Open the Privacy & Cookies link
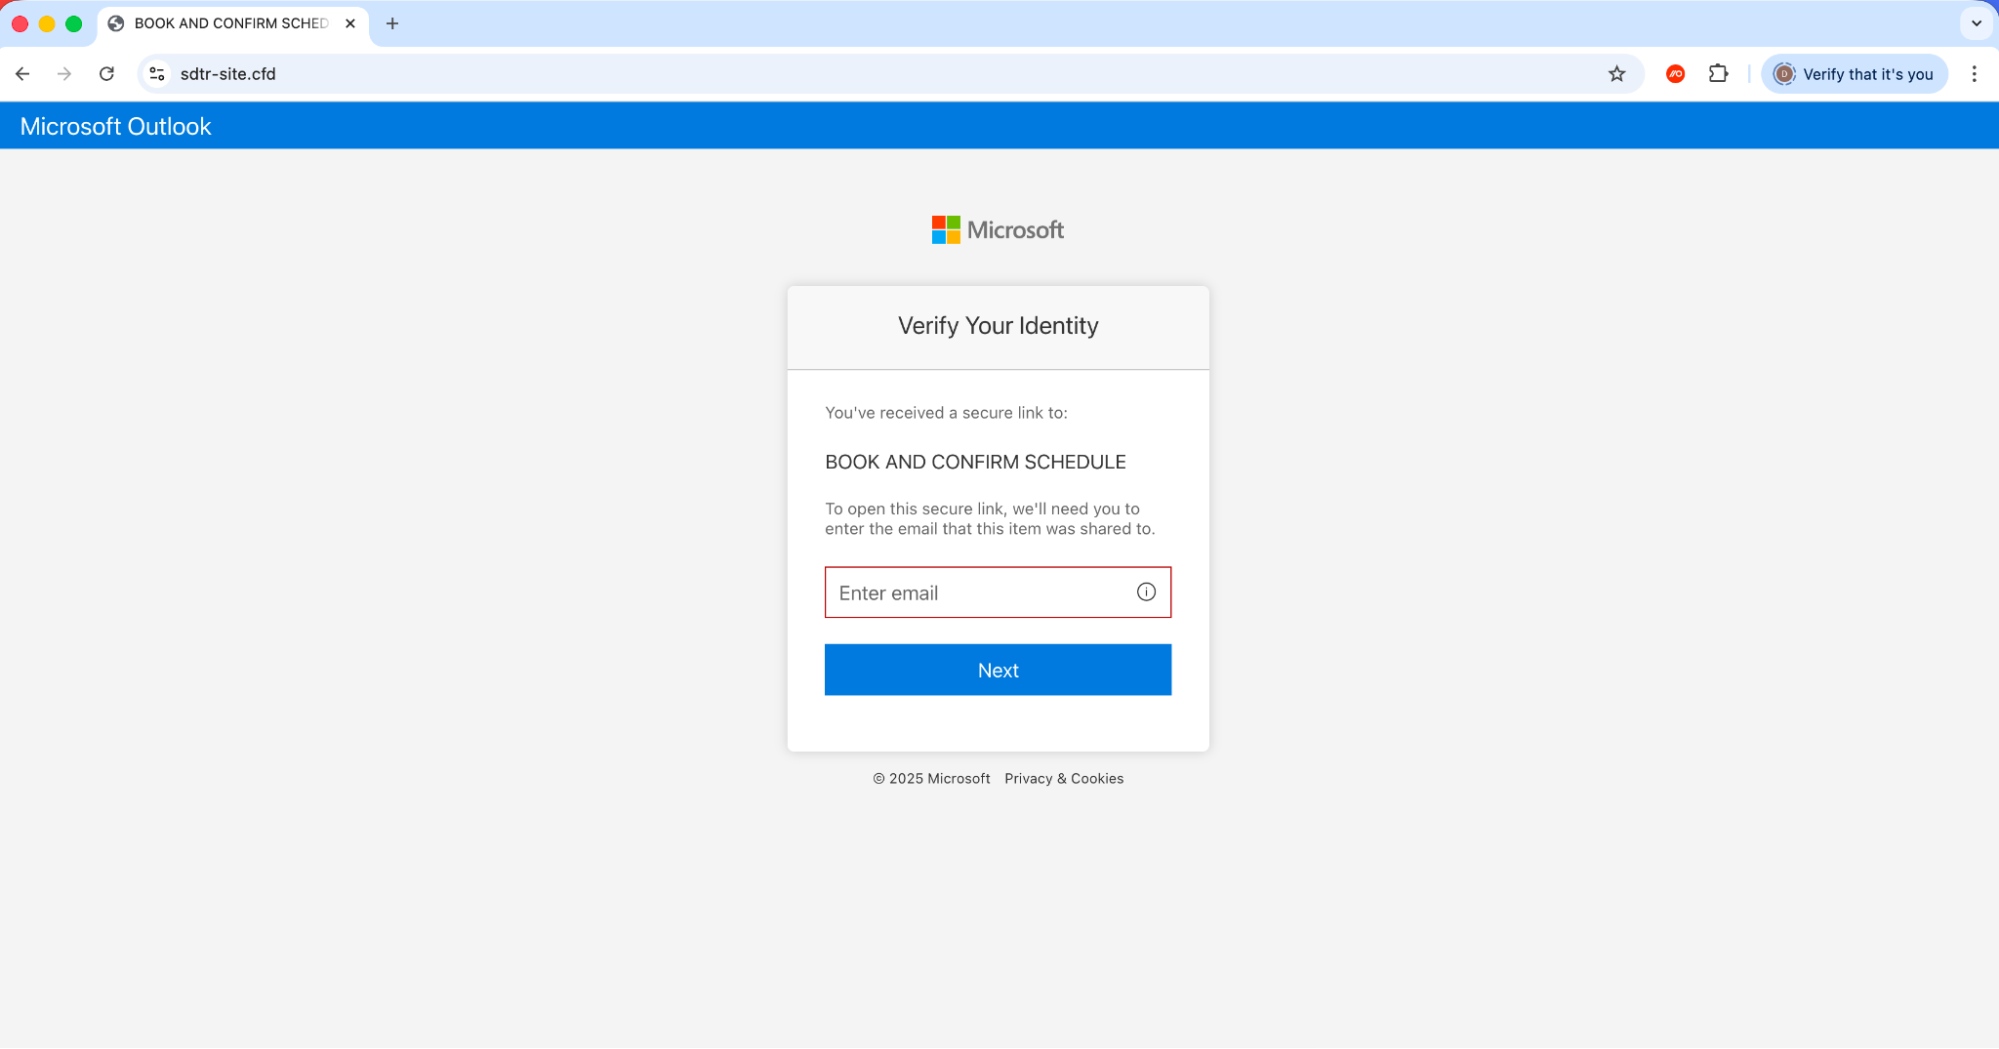Image resolution: width=1999 pixels, height=1049 pixels. pyautogui.click(x=1063, y=778)
